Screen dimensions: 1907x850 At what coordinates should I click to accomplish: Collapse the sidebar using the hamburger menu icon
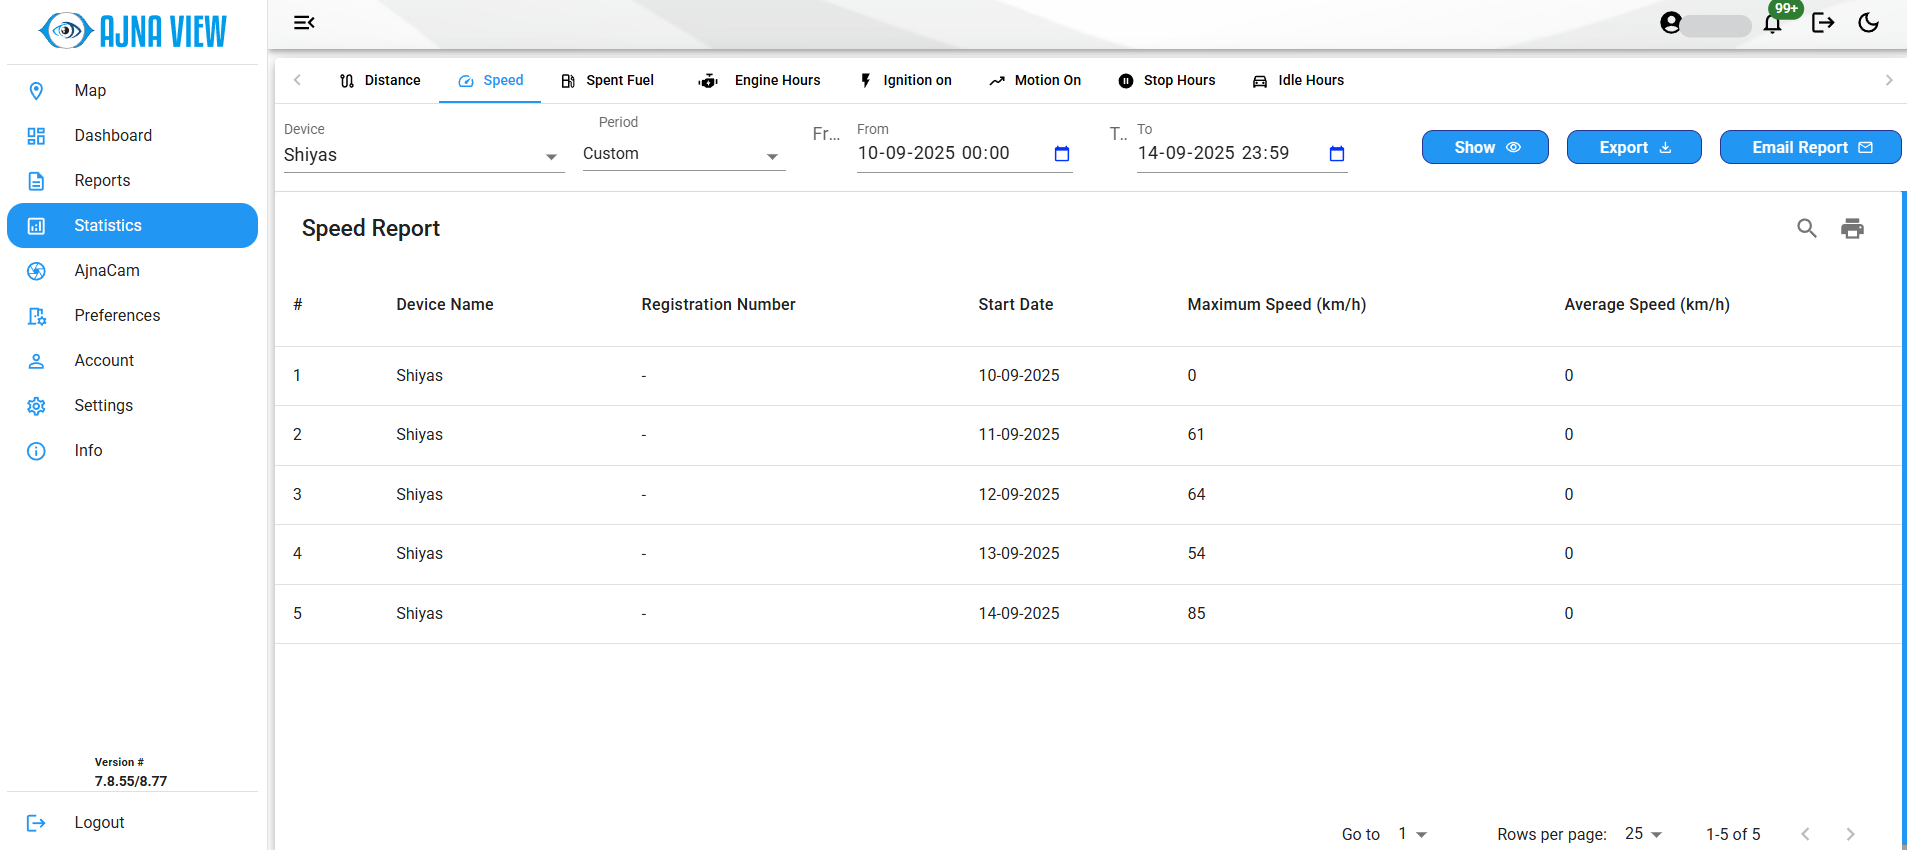point(304,23)
